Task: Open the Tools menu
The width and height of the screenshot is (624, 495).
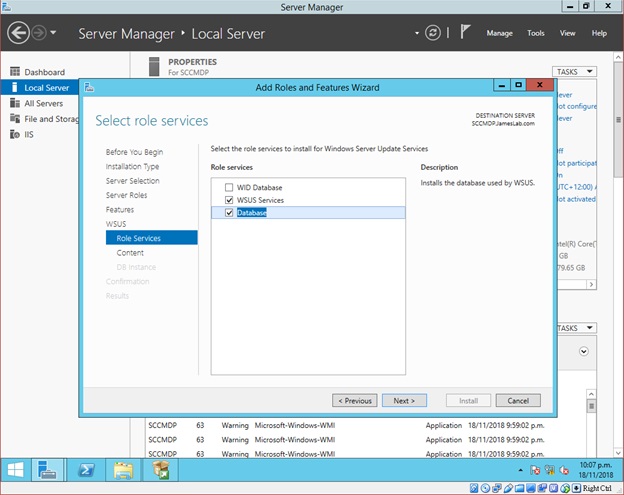Action: pyautogui.click(x=536, y=33)
